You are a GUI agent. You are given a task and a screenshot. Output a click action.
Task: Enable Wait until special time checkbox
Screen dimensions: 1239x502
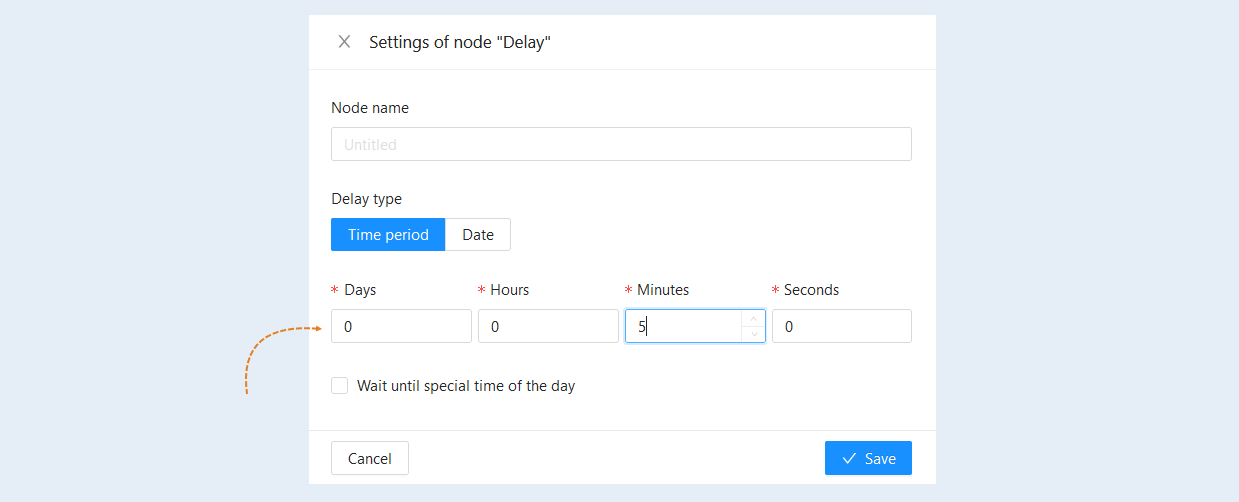tap(340, 385)
